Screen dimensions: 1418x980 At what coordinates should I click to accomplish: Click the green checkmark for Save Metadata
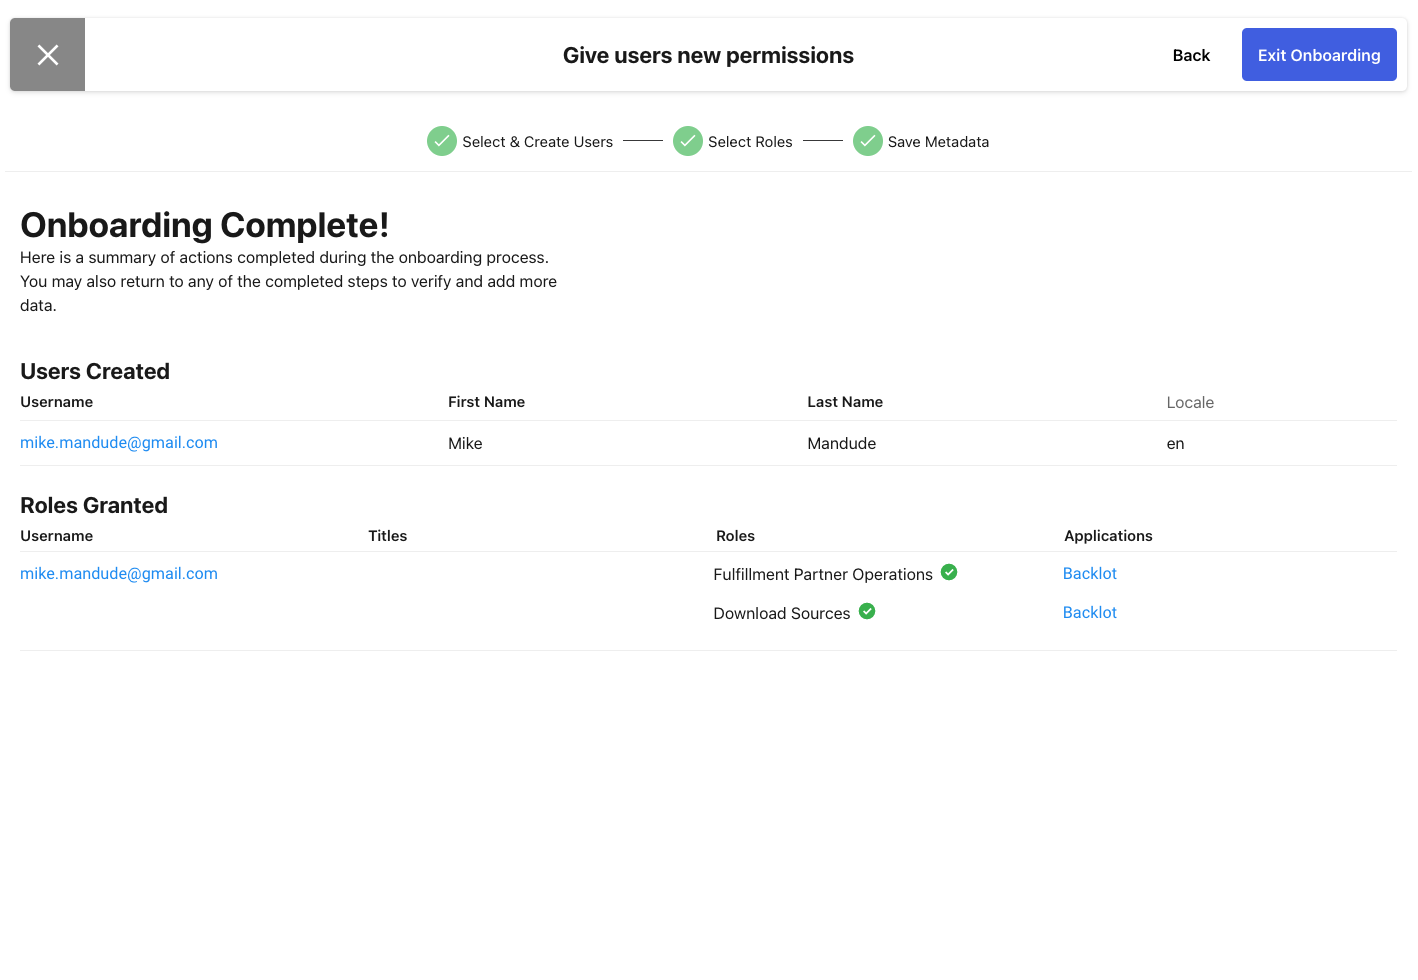coord(868,141)
